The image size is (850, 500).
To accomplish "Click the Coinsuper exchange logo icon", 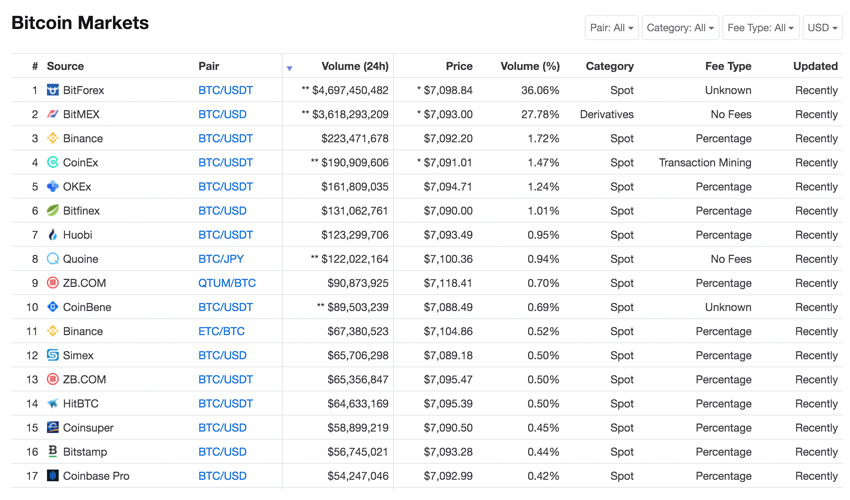I will (53, 427).
